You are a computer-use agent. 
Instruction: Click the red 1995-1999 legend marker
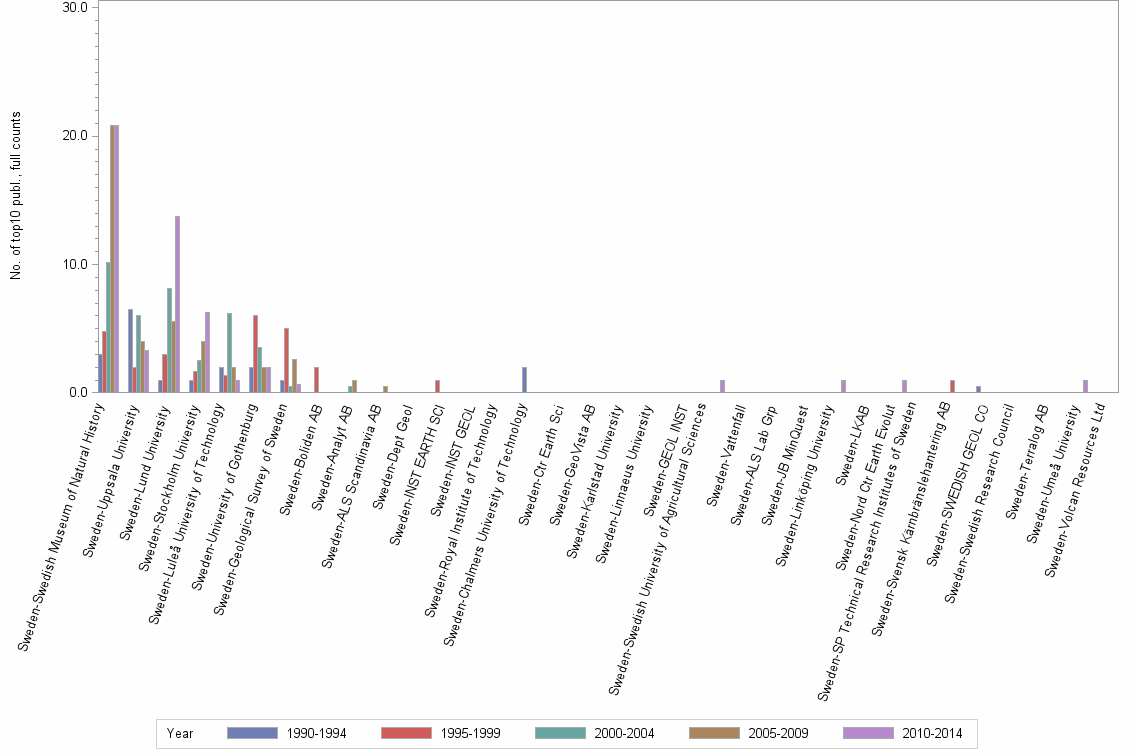coord(405,733)
